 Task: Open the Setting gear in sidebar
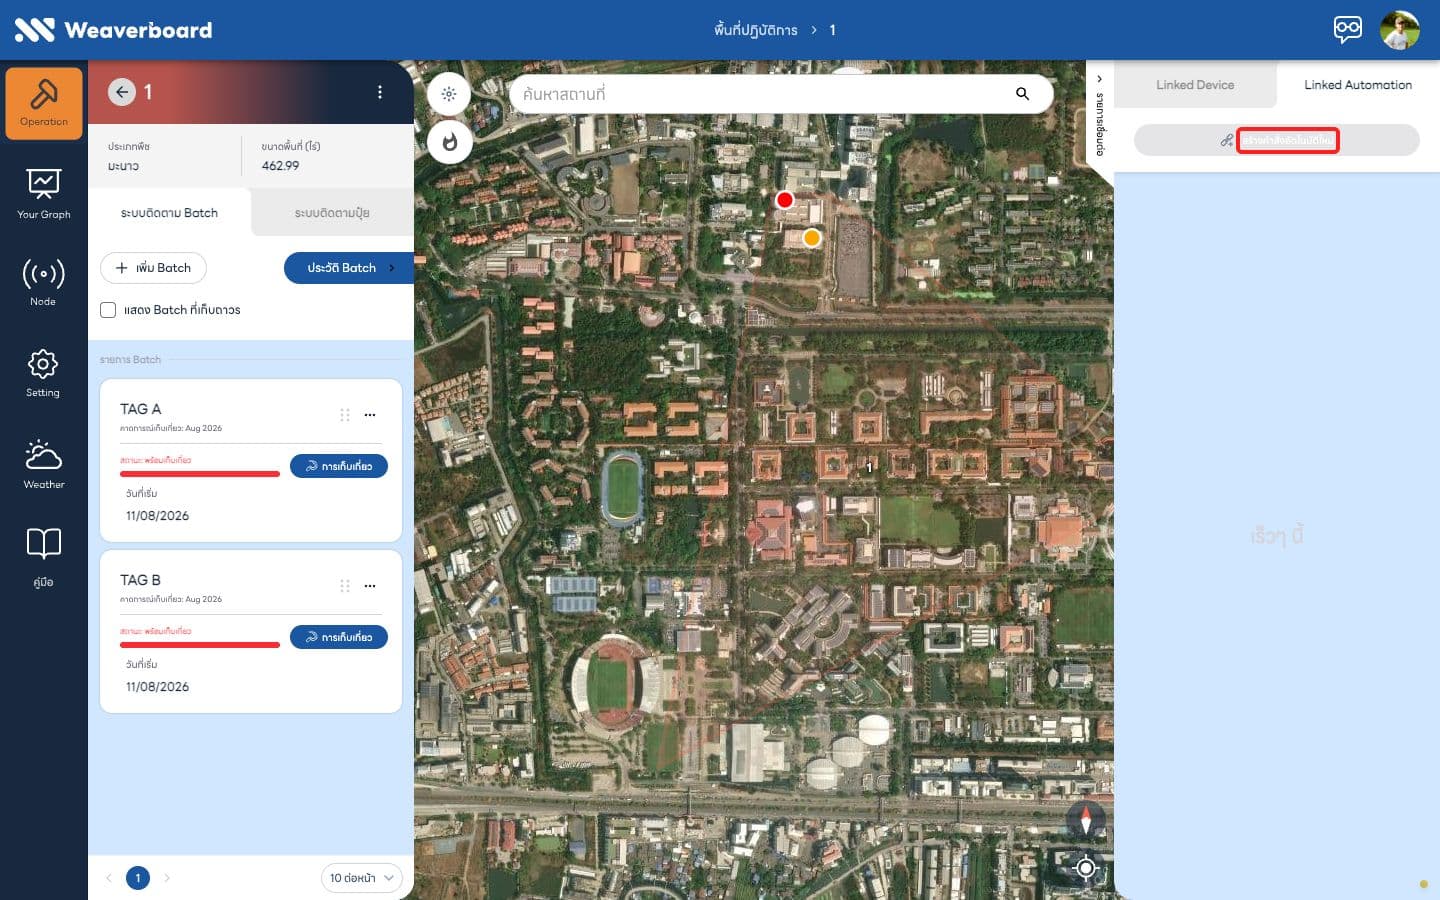pyautogui.click(x=43, y=373)
